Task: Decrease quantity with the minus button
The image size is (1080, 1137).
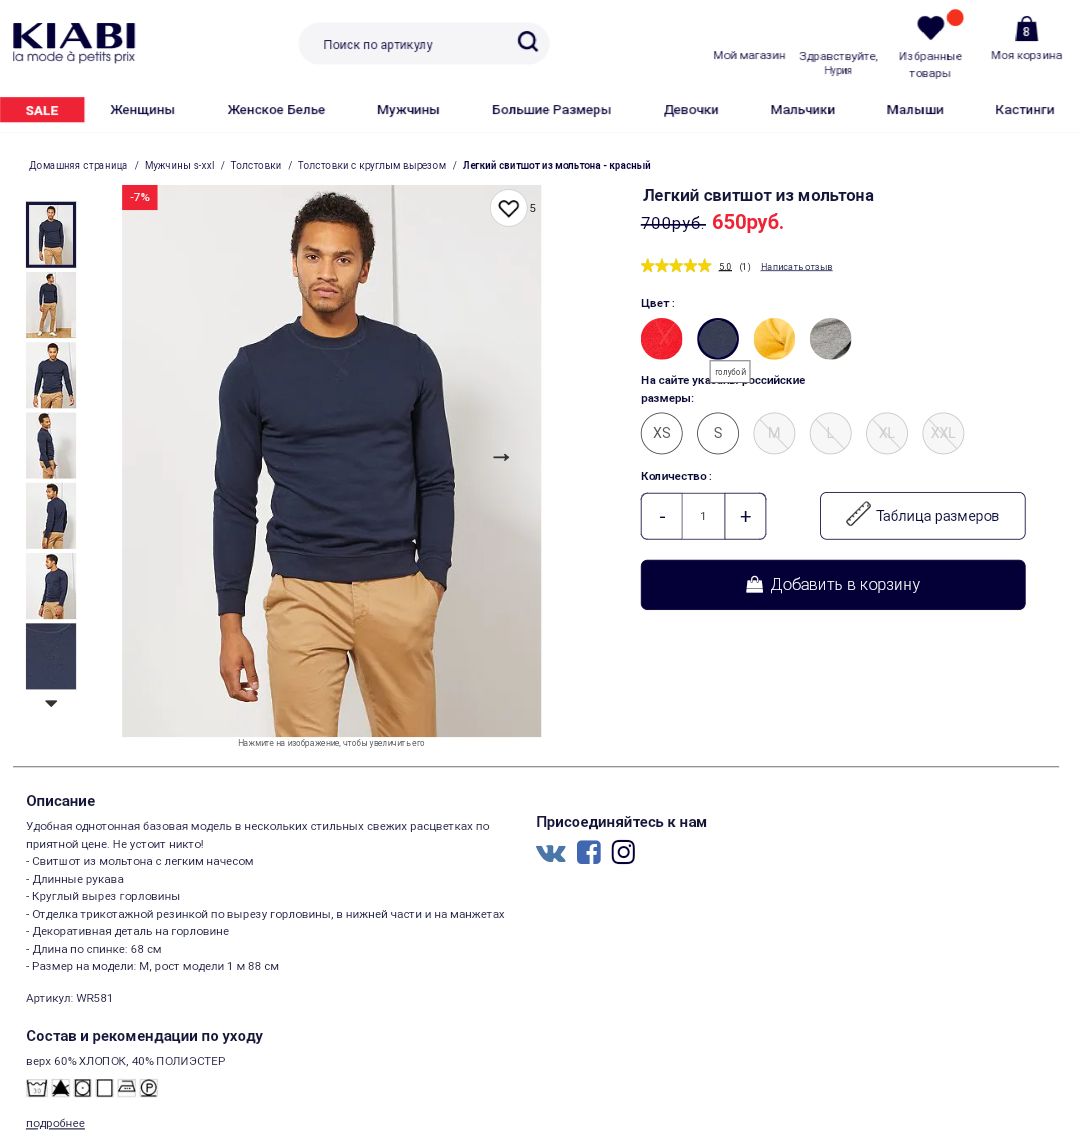Action: point(661,516)
